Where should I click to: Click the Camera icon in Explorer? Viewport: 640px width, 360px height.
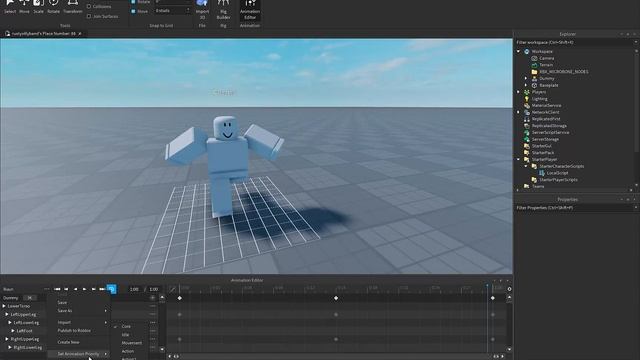click(534, 58)
